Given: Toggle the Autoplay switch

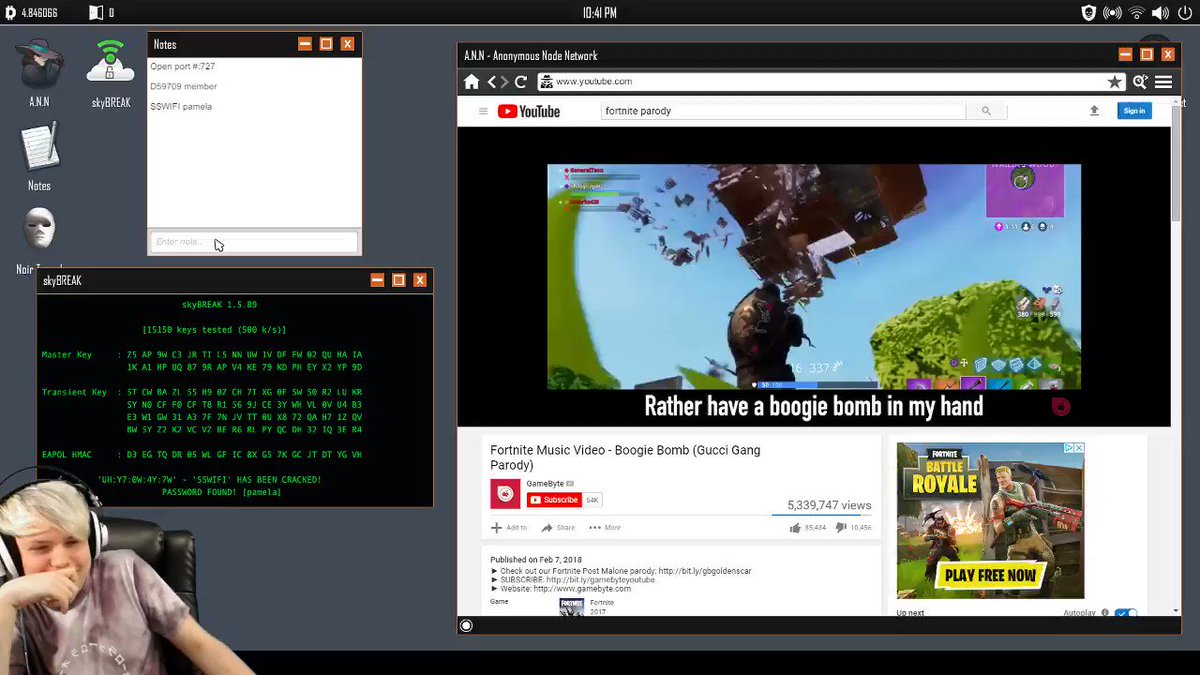Looking at the screenshot, I should point(1126,612).
